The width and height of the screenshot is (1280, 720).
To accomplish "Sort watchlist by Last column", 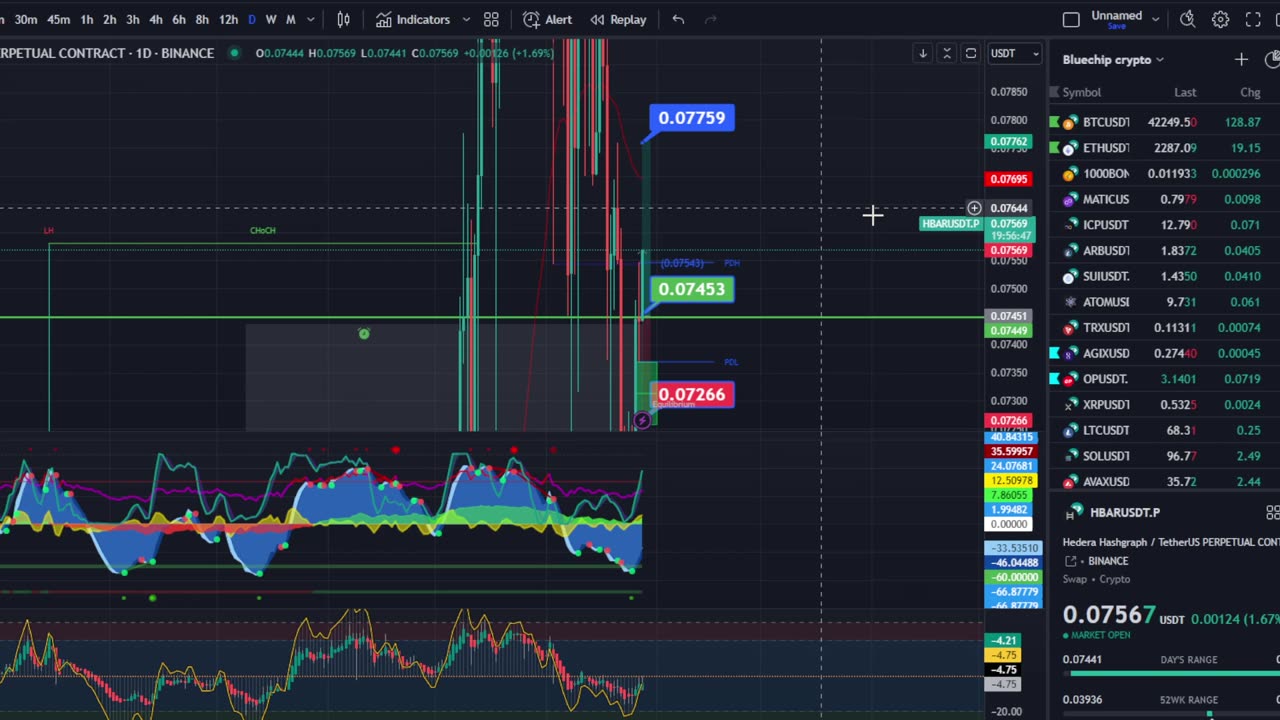I will pos(1185,92).
